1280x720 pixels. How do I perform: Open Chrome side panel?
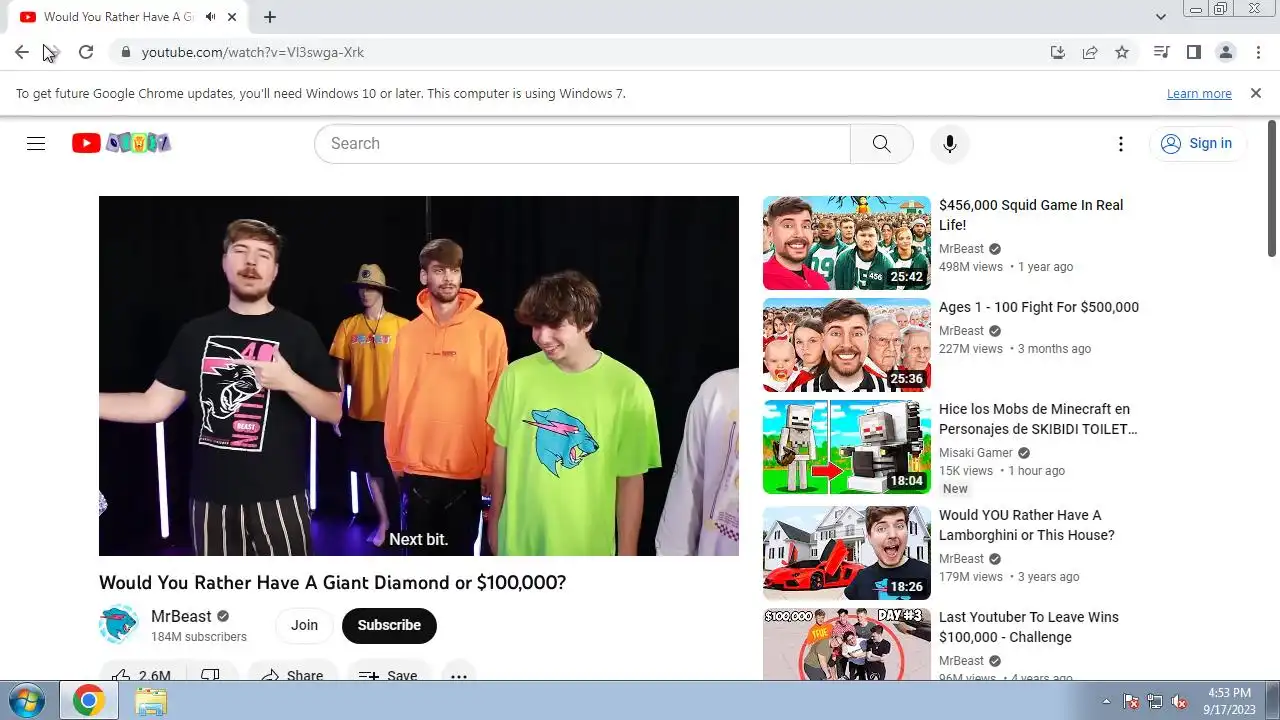[x=1193, y=52]
